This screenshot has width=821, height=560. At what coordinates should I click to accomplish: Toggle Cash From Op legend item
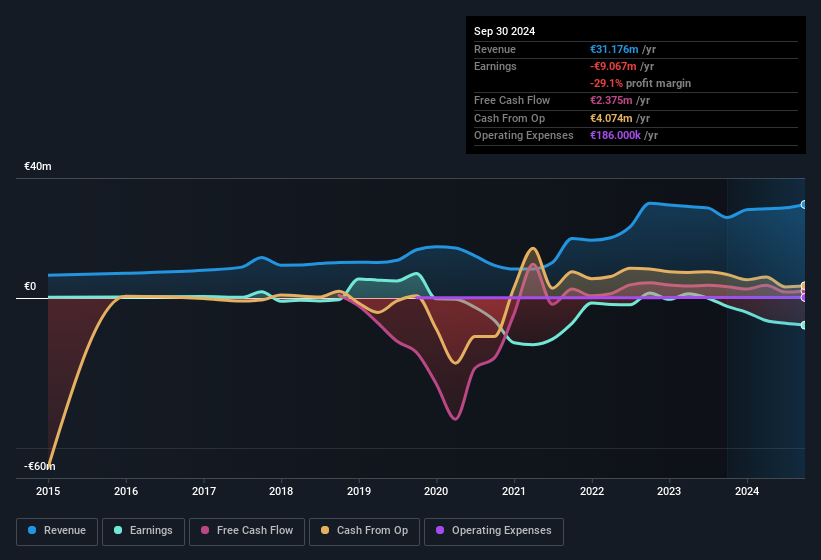coord(362,531)
